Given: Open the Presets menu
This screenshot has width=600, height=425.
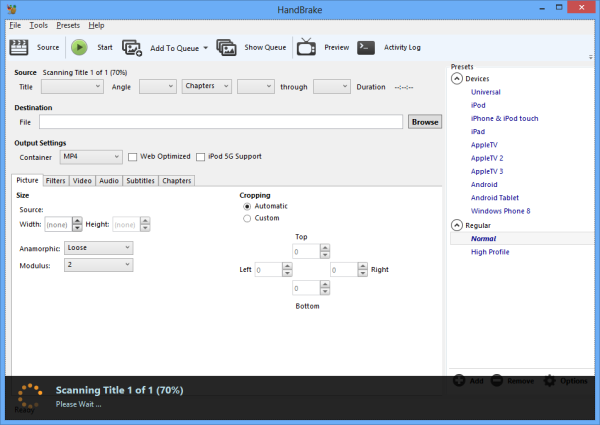Looking at the screenshot, I should [x=68, y=25].
